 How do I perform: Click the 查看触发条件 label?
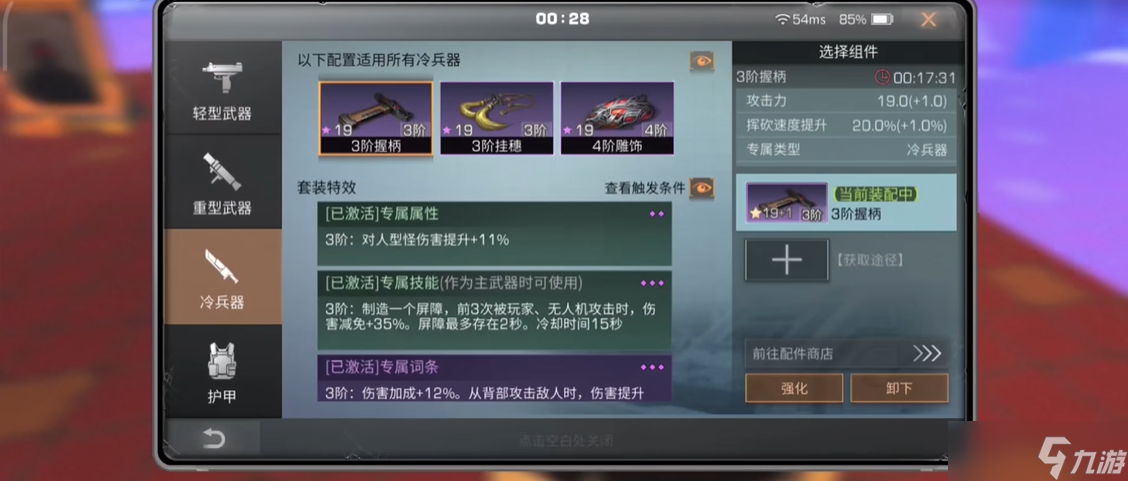[x=645, y=188]
